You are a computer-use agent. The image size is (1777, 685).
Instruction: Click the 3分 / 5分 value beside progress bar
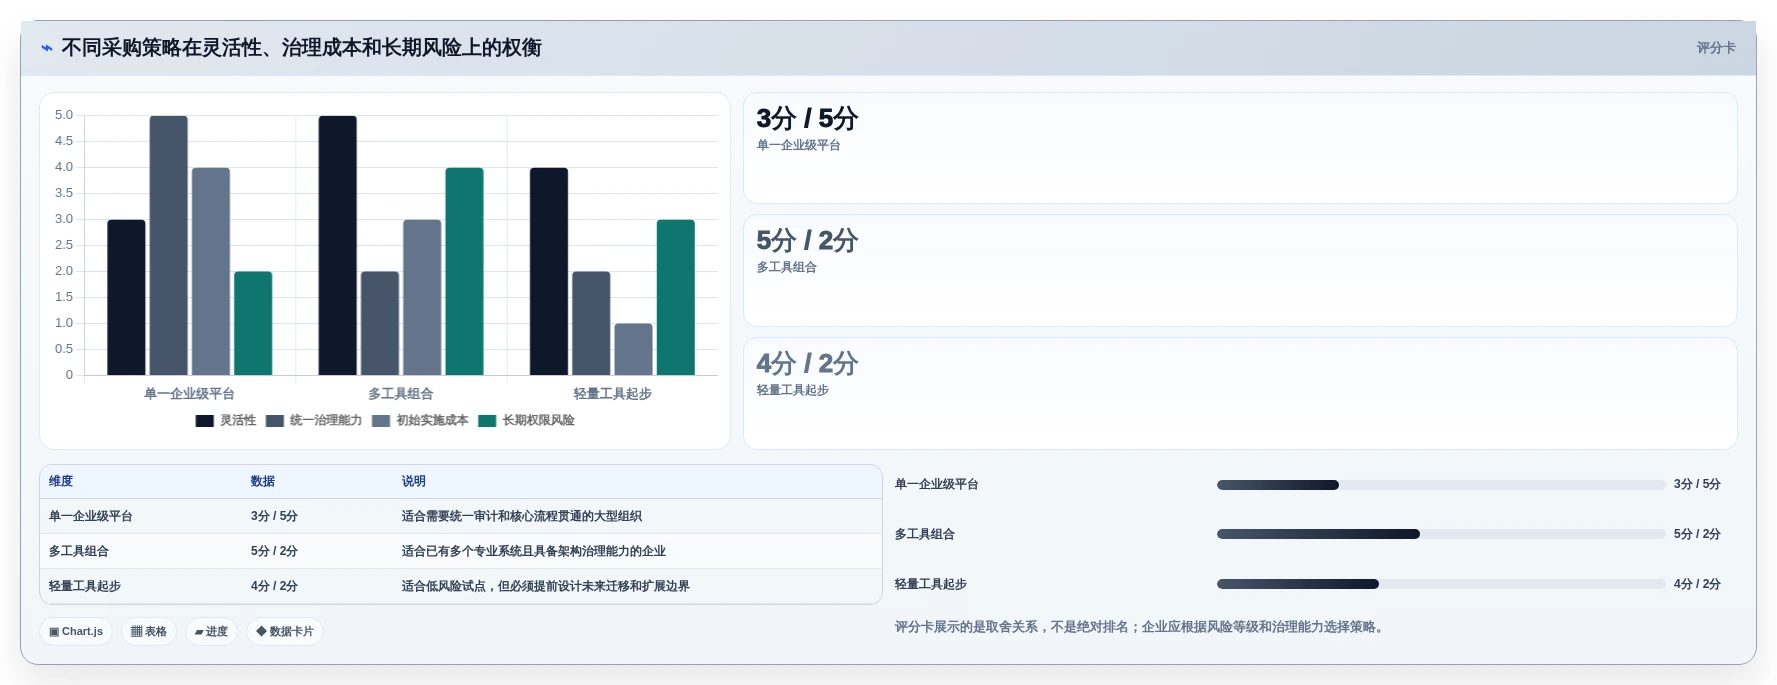(x=1697, y=485)
